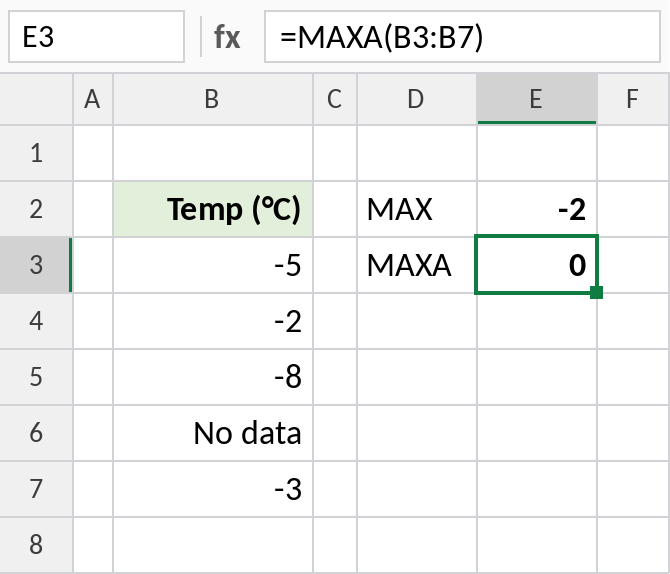Viewport: 670px width, 574px height.
Task: Click the Select All corner box
Action: pyautogui.click(x=36, y=99)
